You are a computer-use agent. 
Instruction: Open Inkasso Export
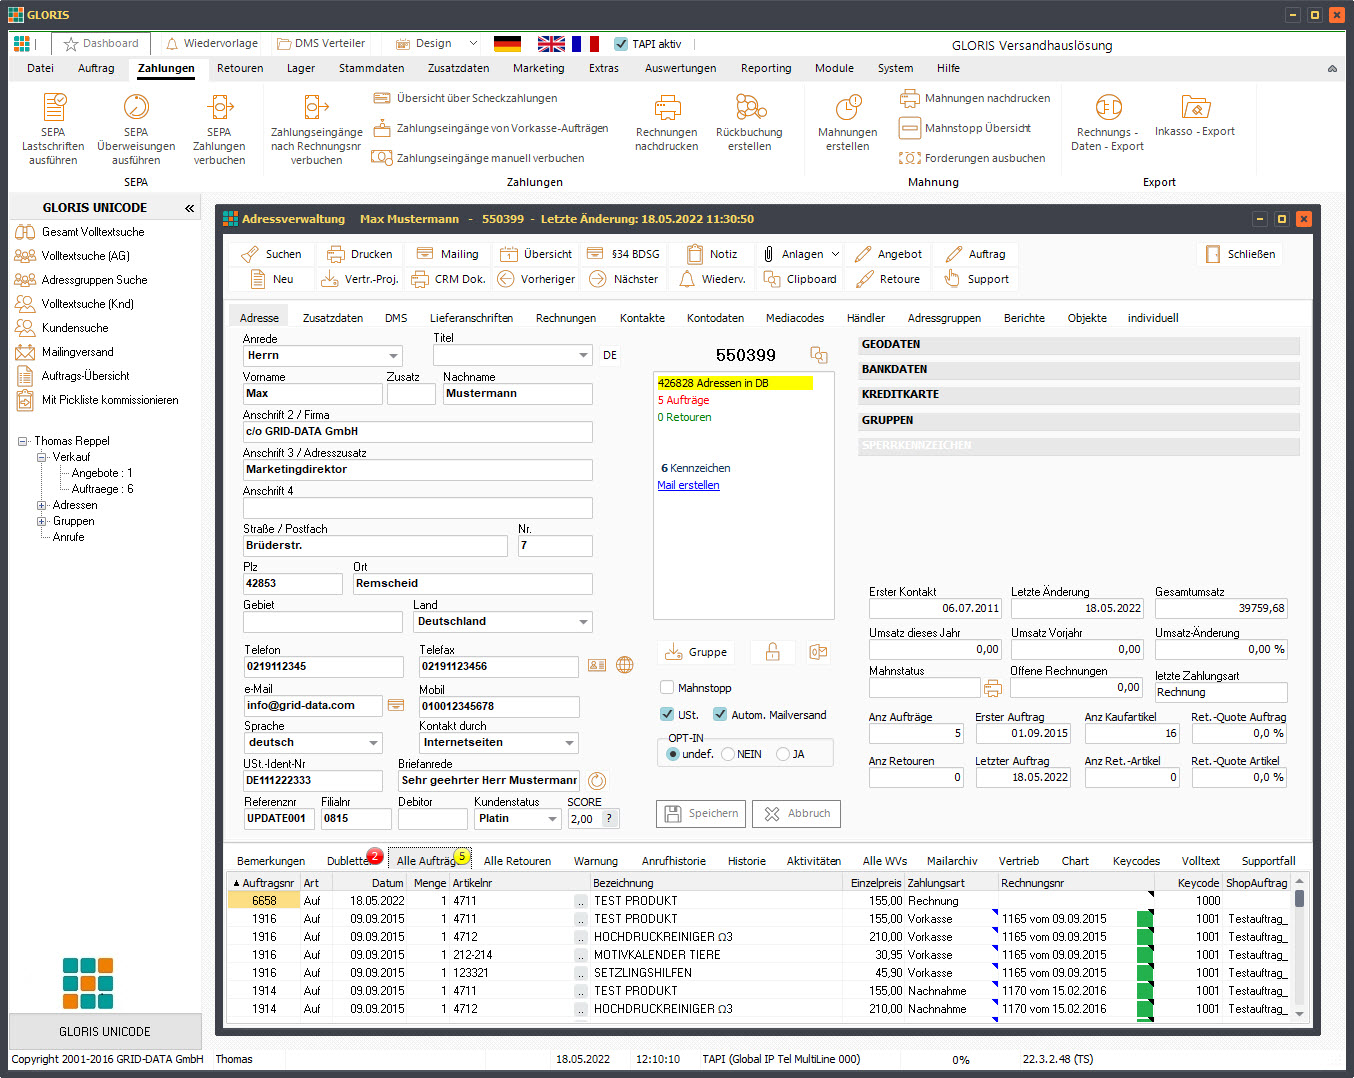point(1195,117)
